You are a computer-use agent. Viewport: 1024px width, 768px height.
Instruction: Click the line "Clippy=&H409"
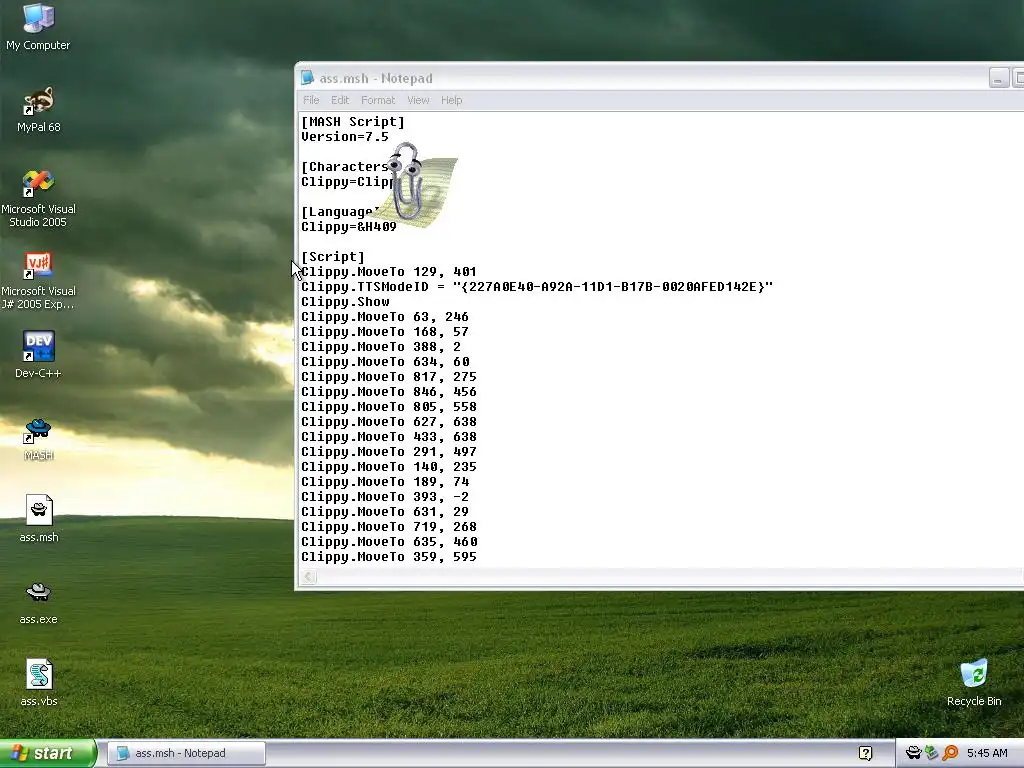click(x=349, y=227)
